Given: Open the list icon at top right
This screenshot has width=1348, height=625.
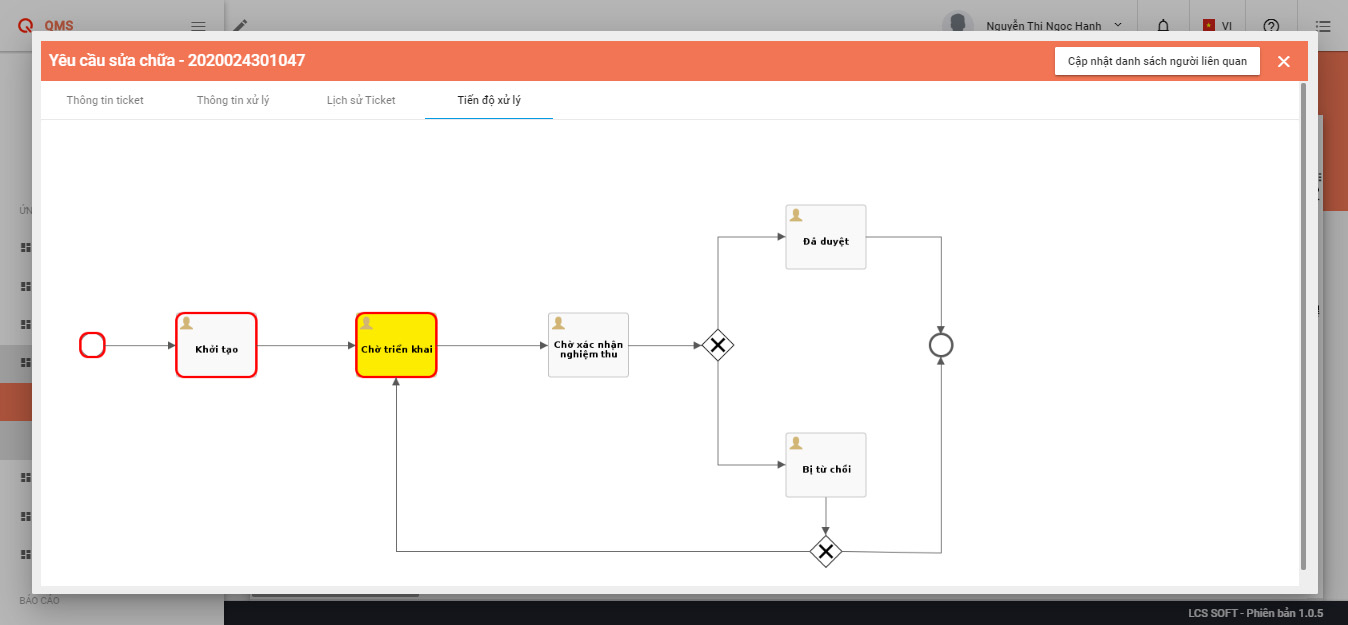Looking at the screenshot, I should coord(1323,26).
